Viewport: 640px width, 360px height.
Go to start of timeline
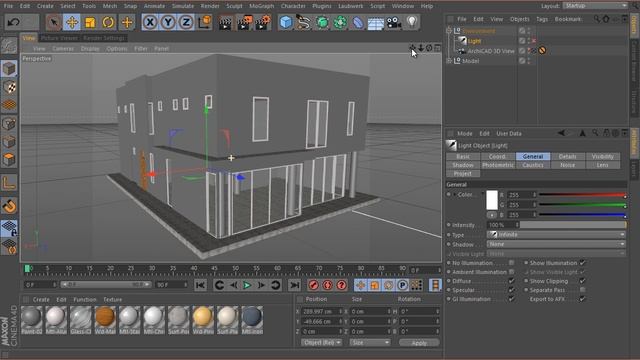[200, 285]
